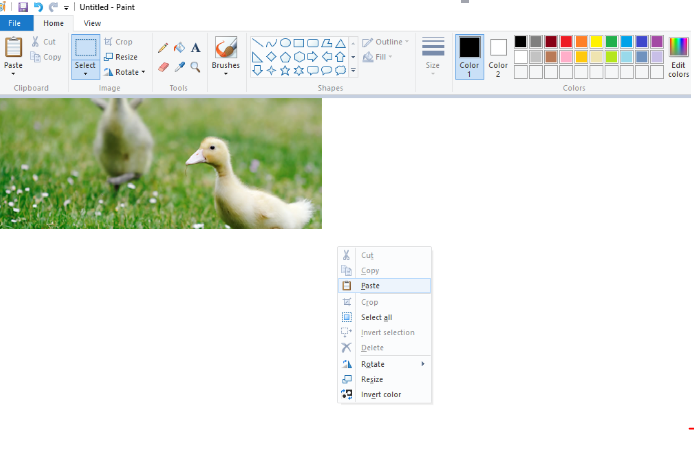The width and height of the screenshot is (694, 458).
Task: Activate Color 1 foreground selector
Action: tap(469, 56)
